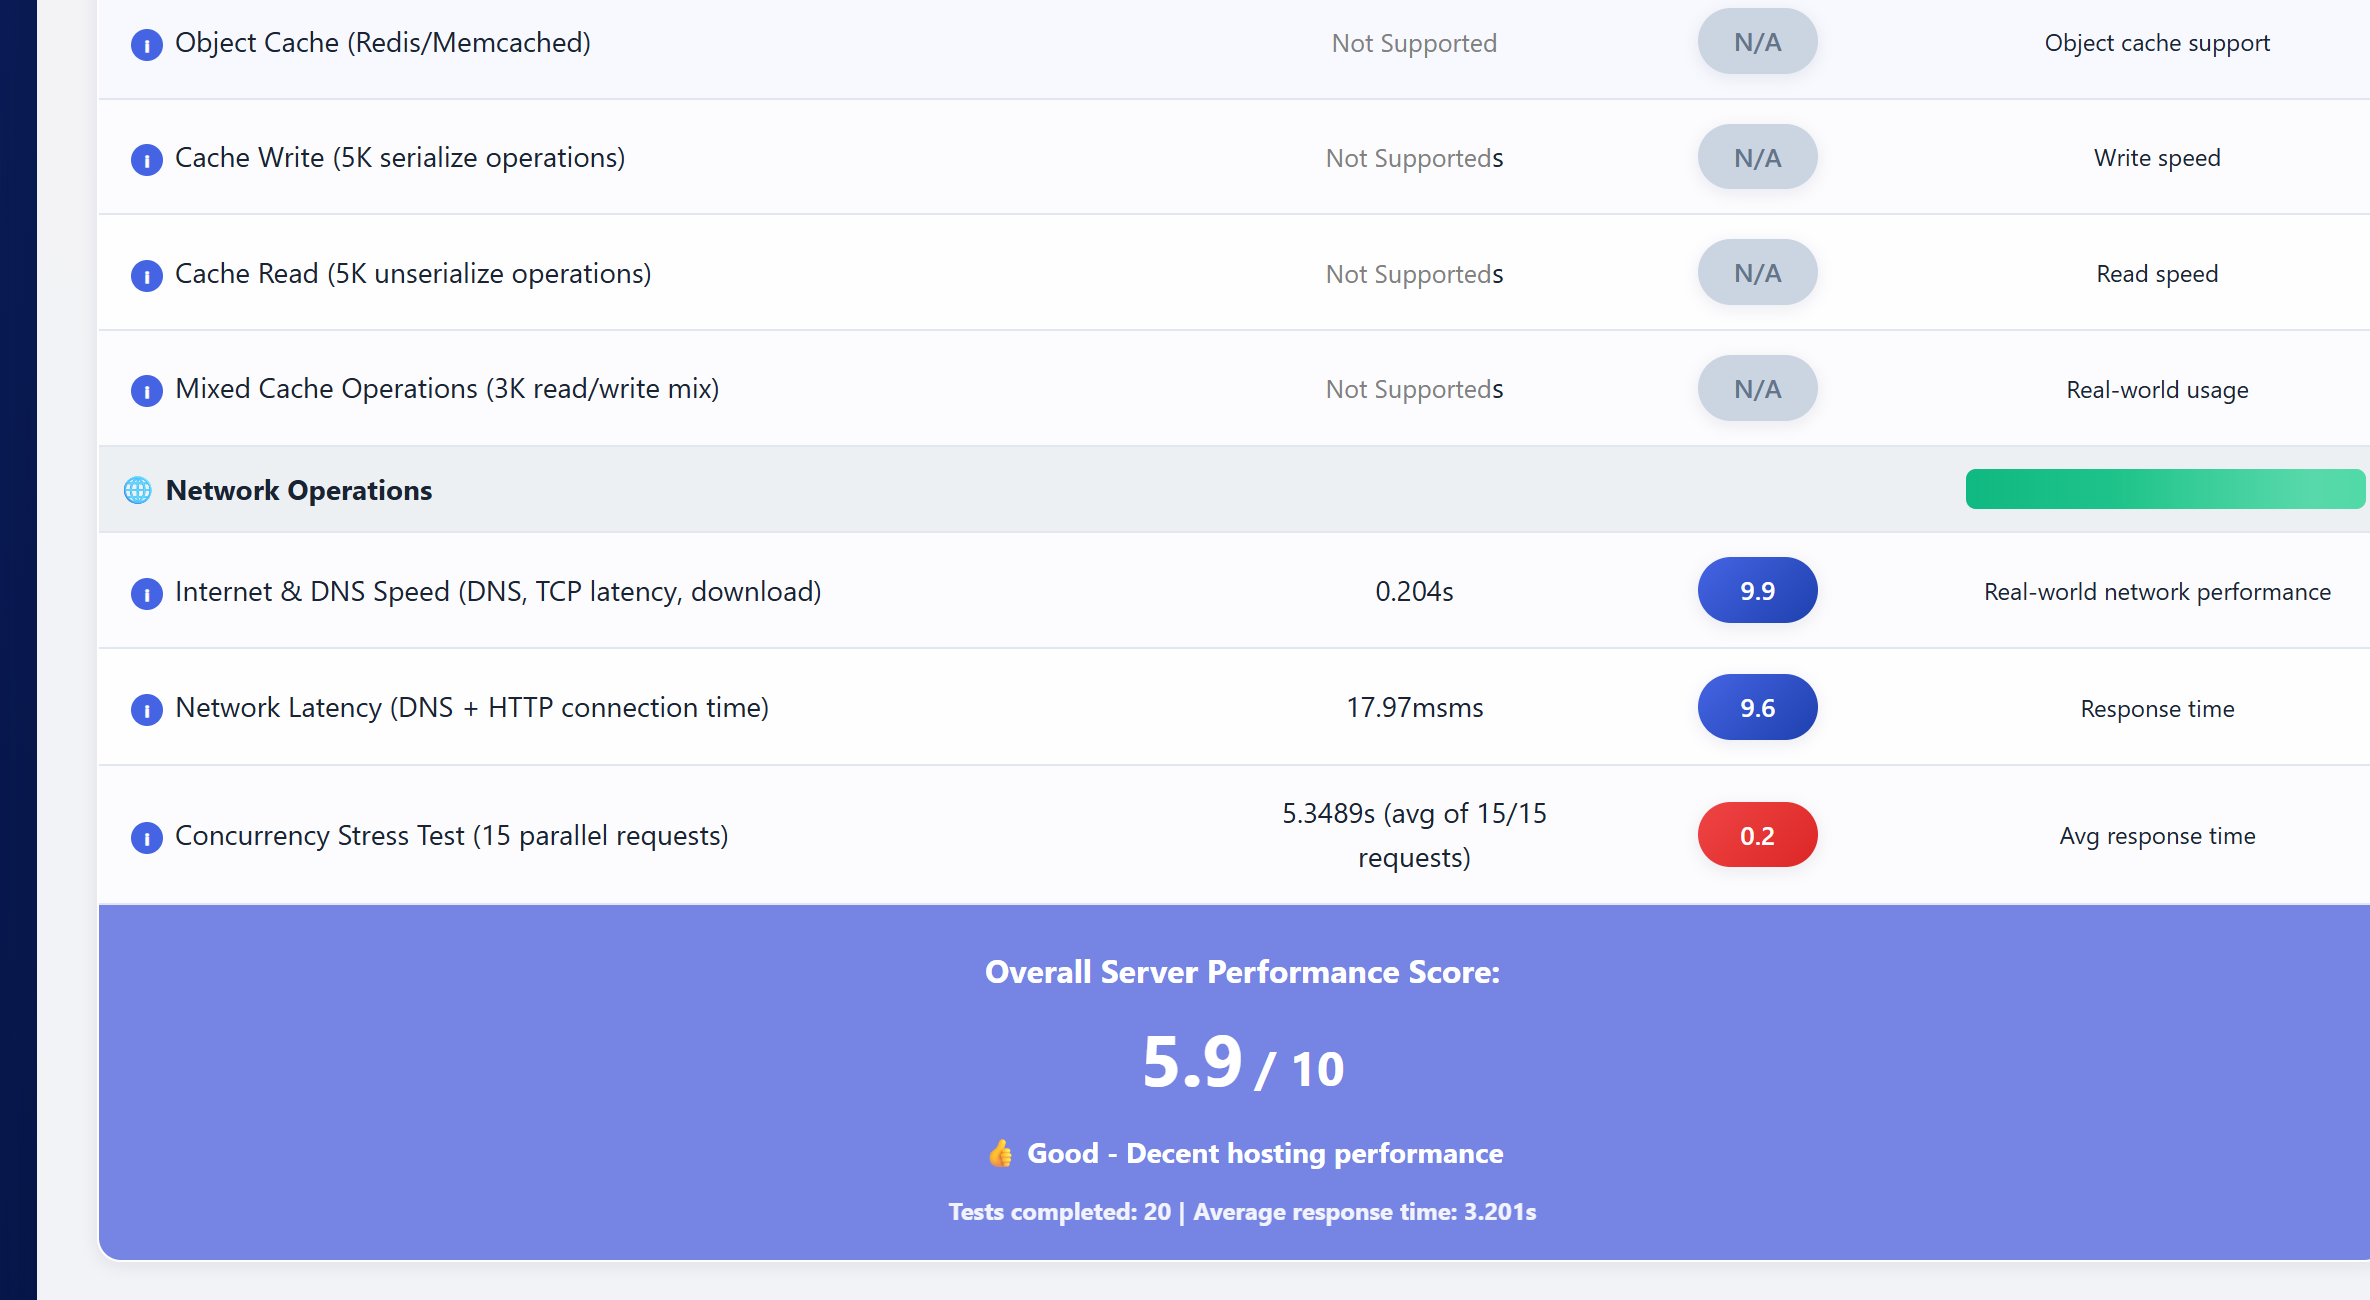
Task: Click the 17.97ms latency result value
Action: click(1414, 708)
